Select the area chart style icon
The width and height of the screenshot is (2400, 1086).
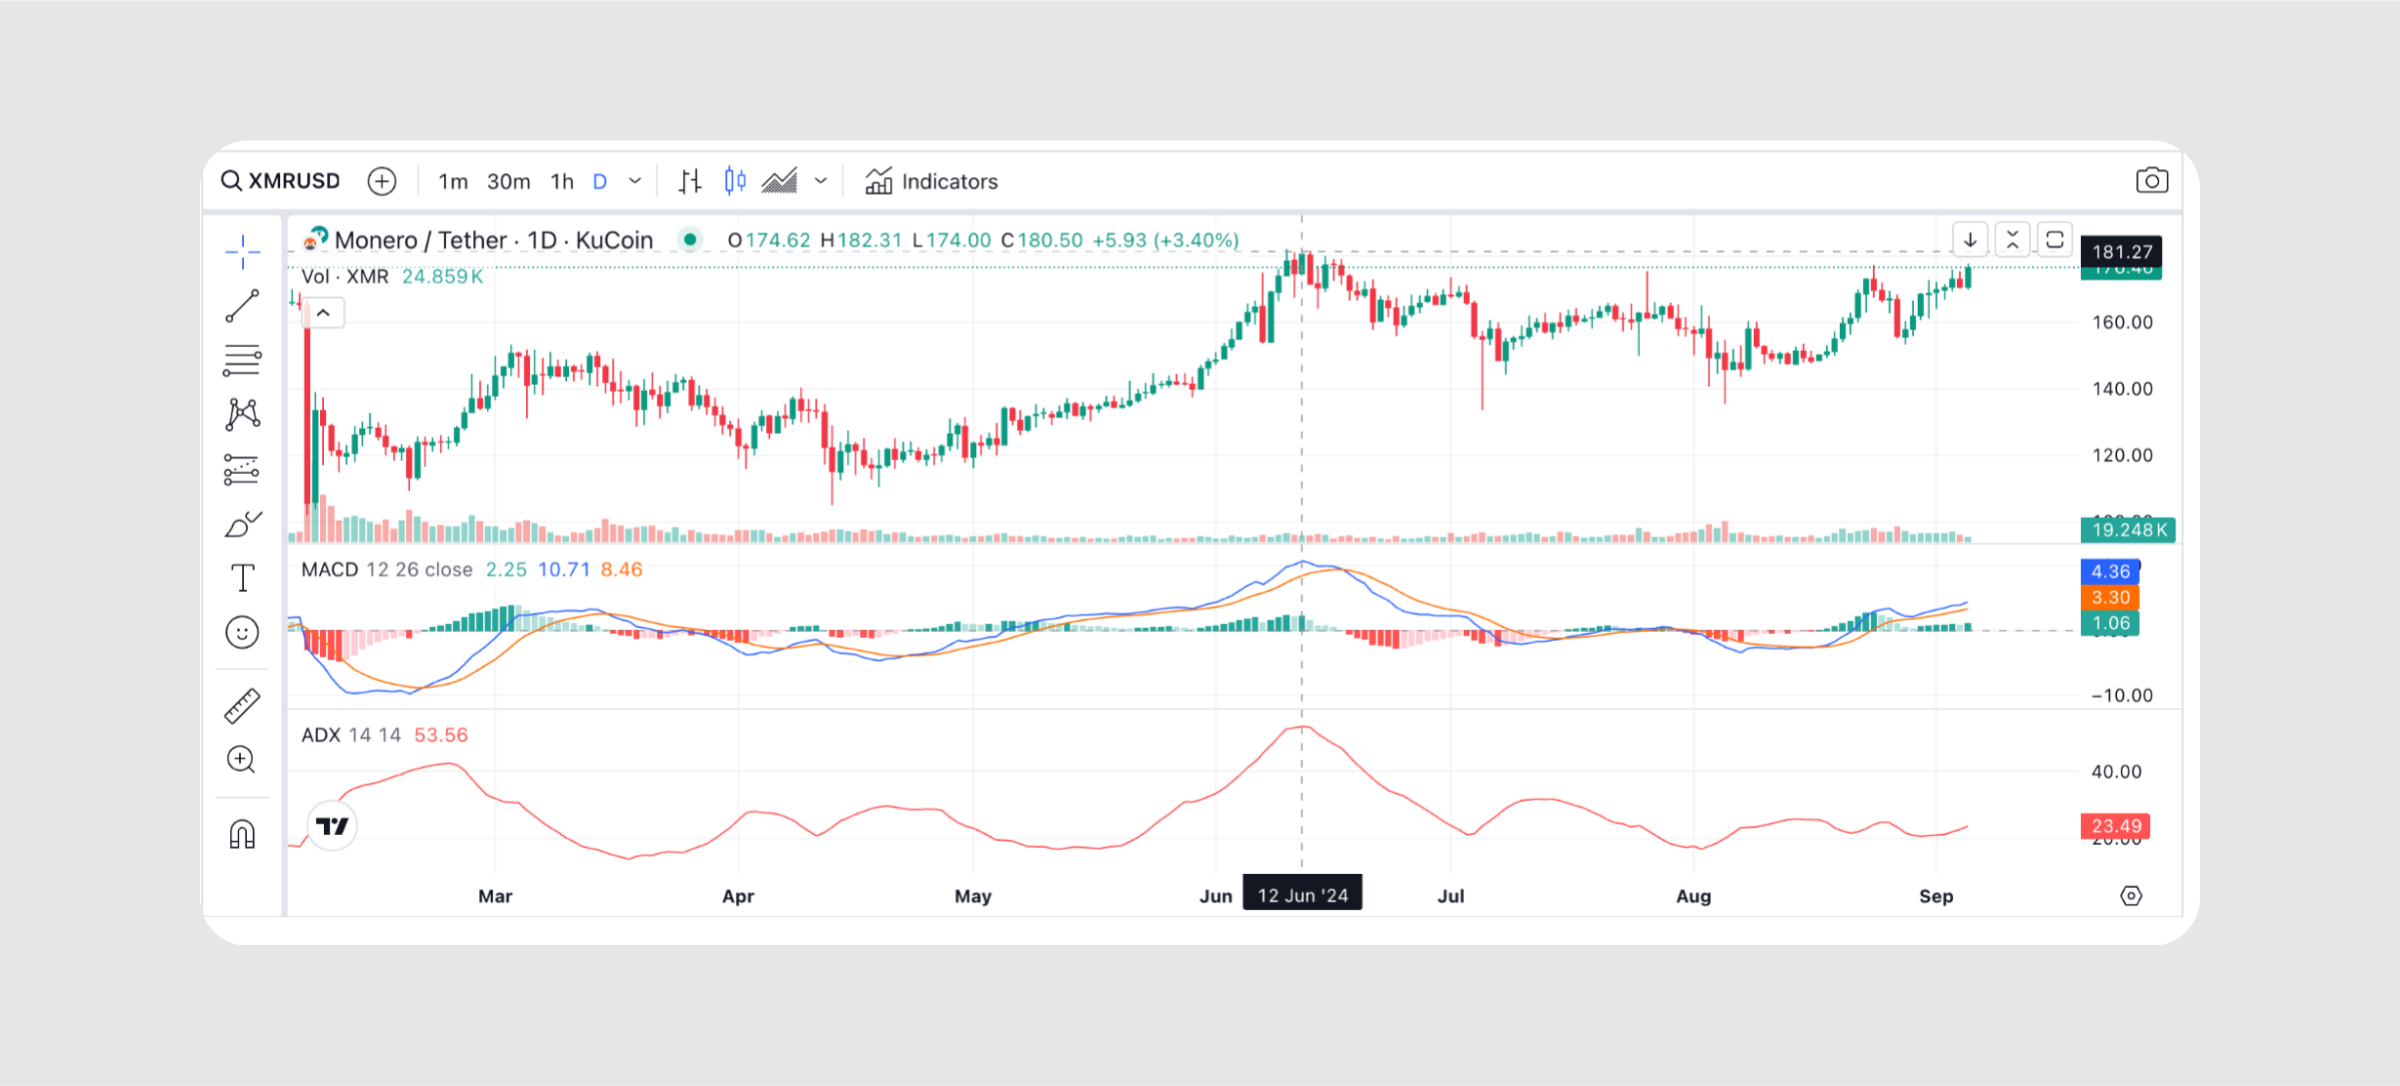(779, 181)
